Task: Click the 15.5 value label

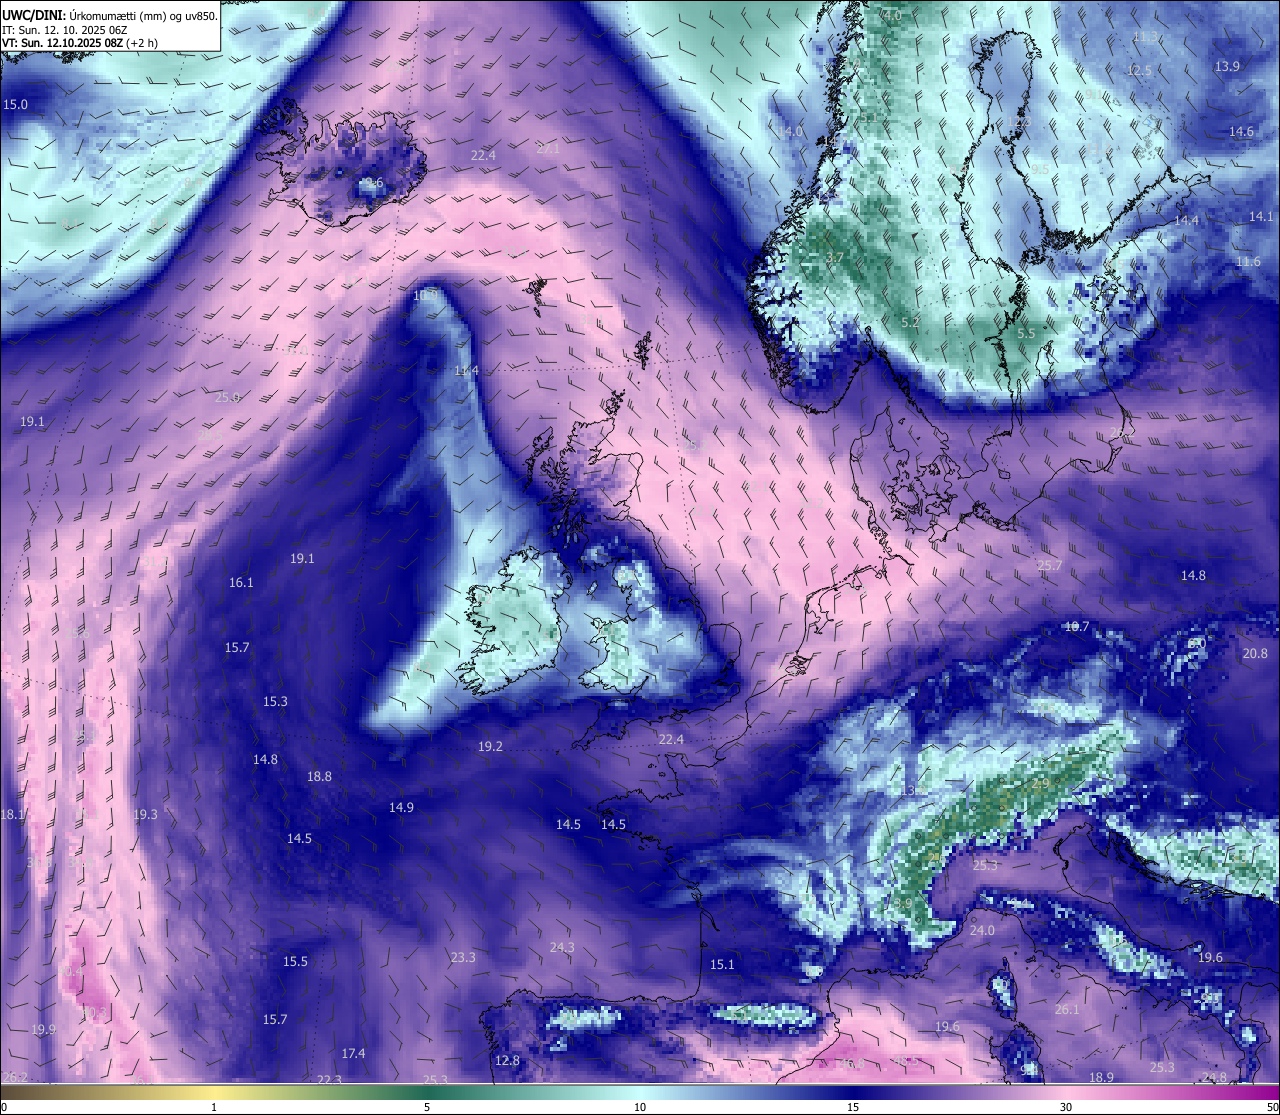Action: [295, 962]
